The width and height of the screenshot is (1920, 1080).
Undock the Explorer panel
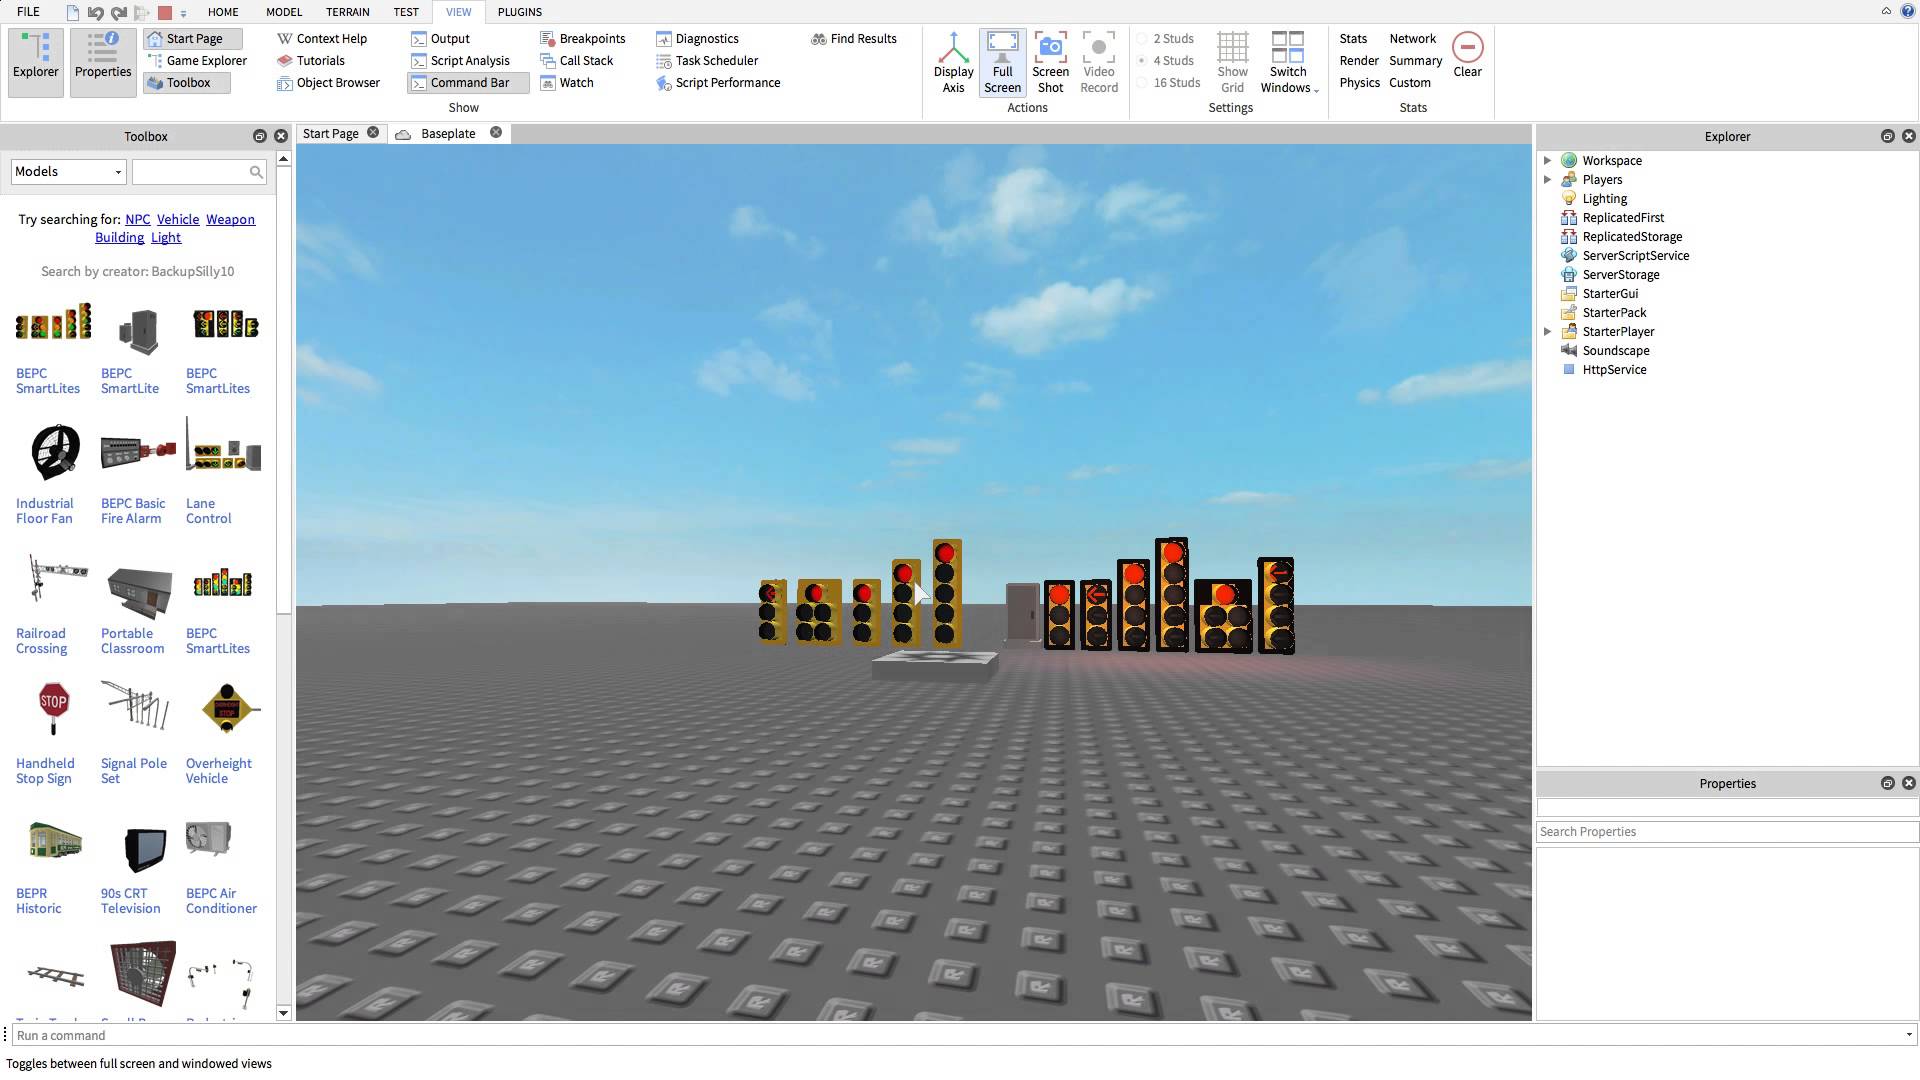coord(1887,136)
